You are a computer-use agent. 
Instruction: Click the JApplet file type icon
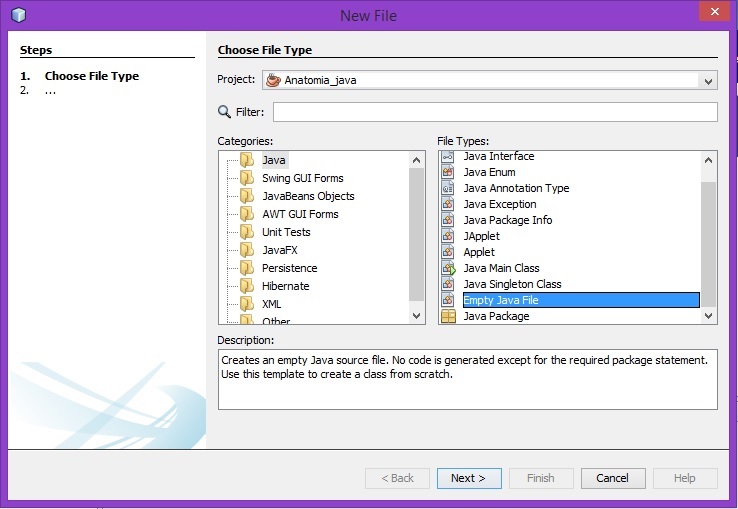[x=448, y=236]
